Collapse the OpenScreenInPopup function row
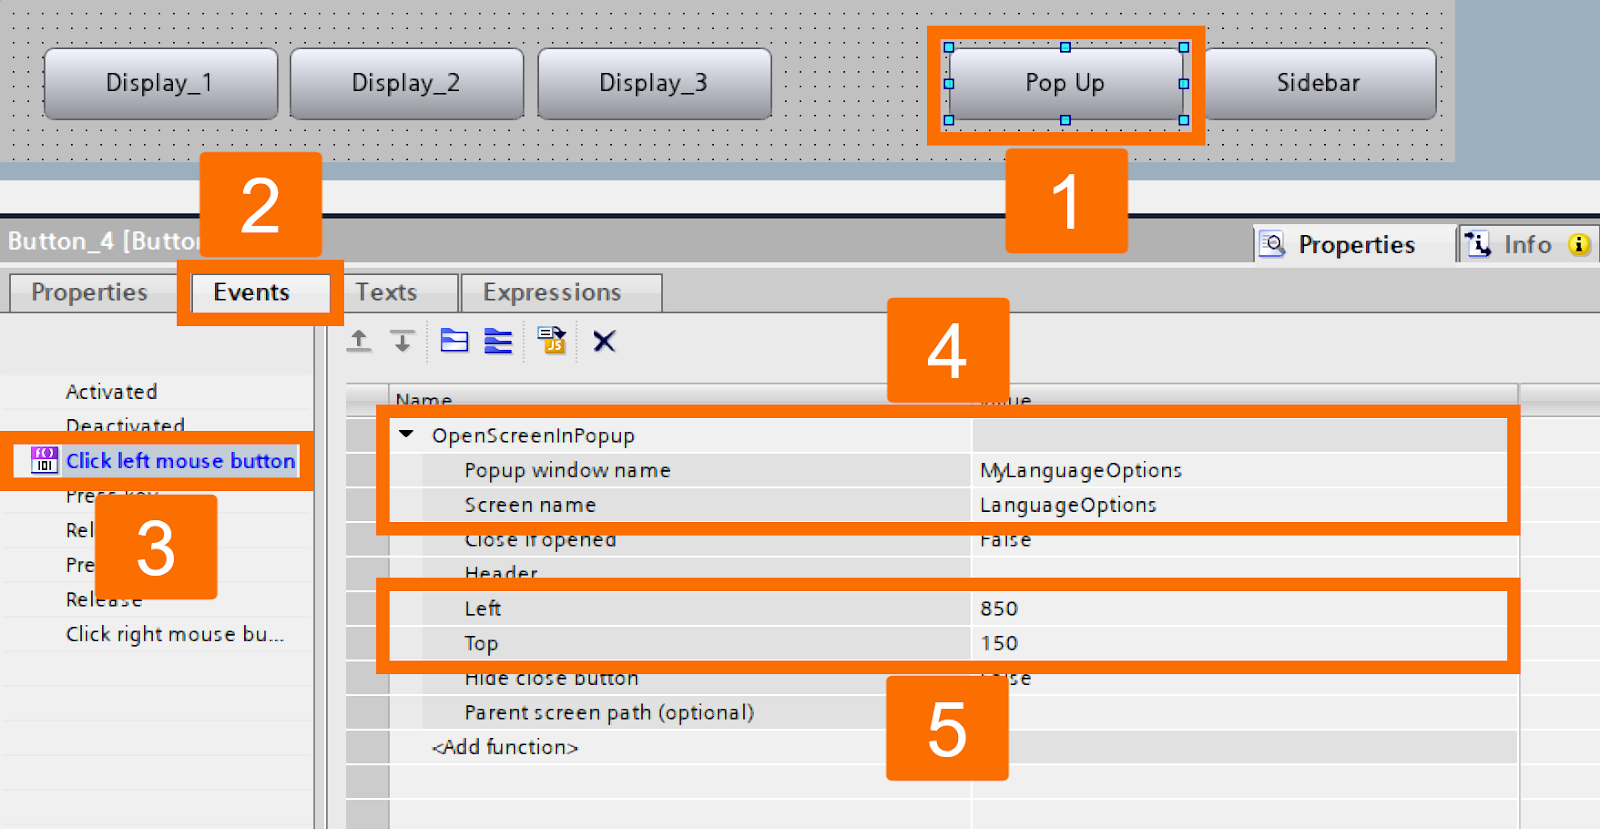 [x=406, y=435]
